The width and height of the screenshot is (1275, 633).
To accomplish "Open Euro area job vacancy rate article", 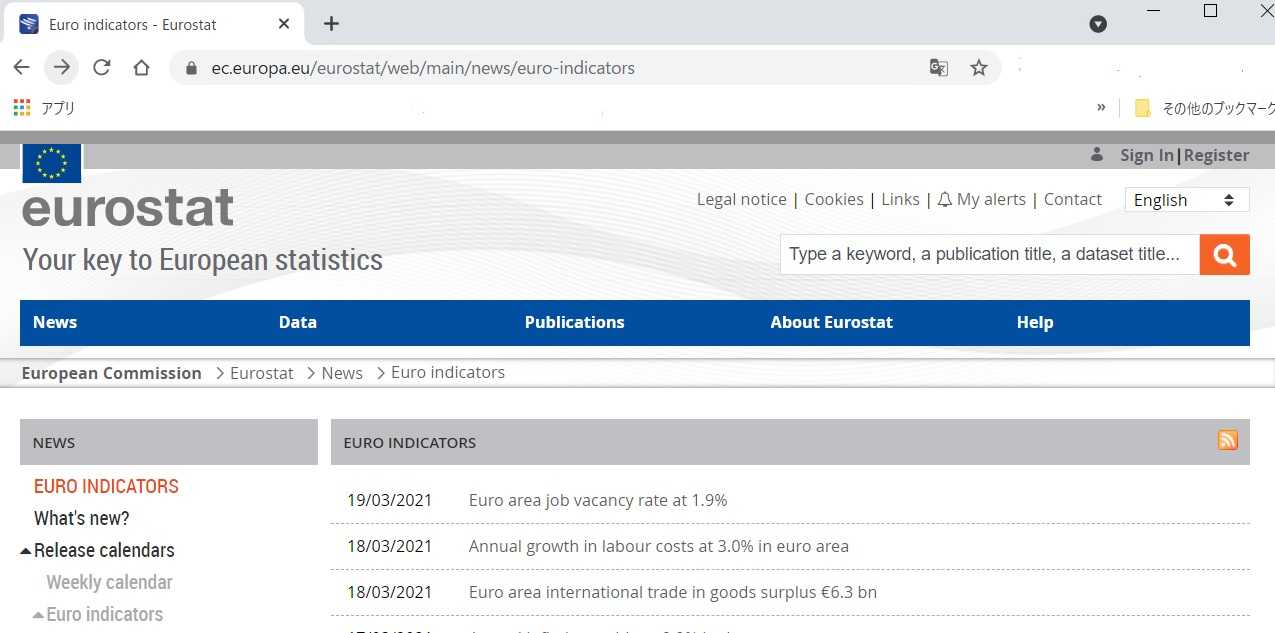I will tap(597, 500).
